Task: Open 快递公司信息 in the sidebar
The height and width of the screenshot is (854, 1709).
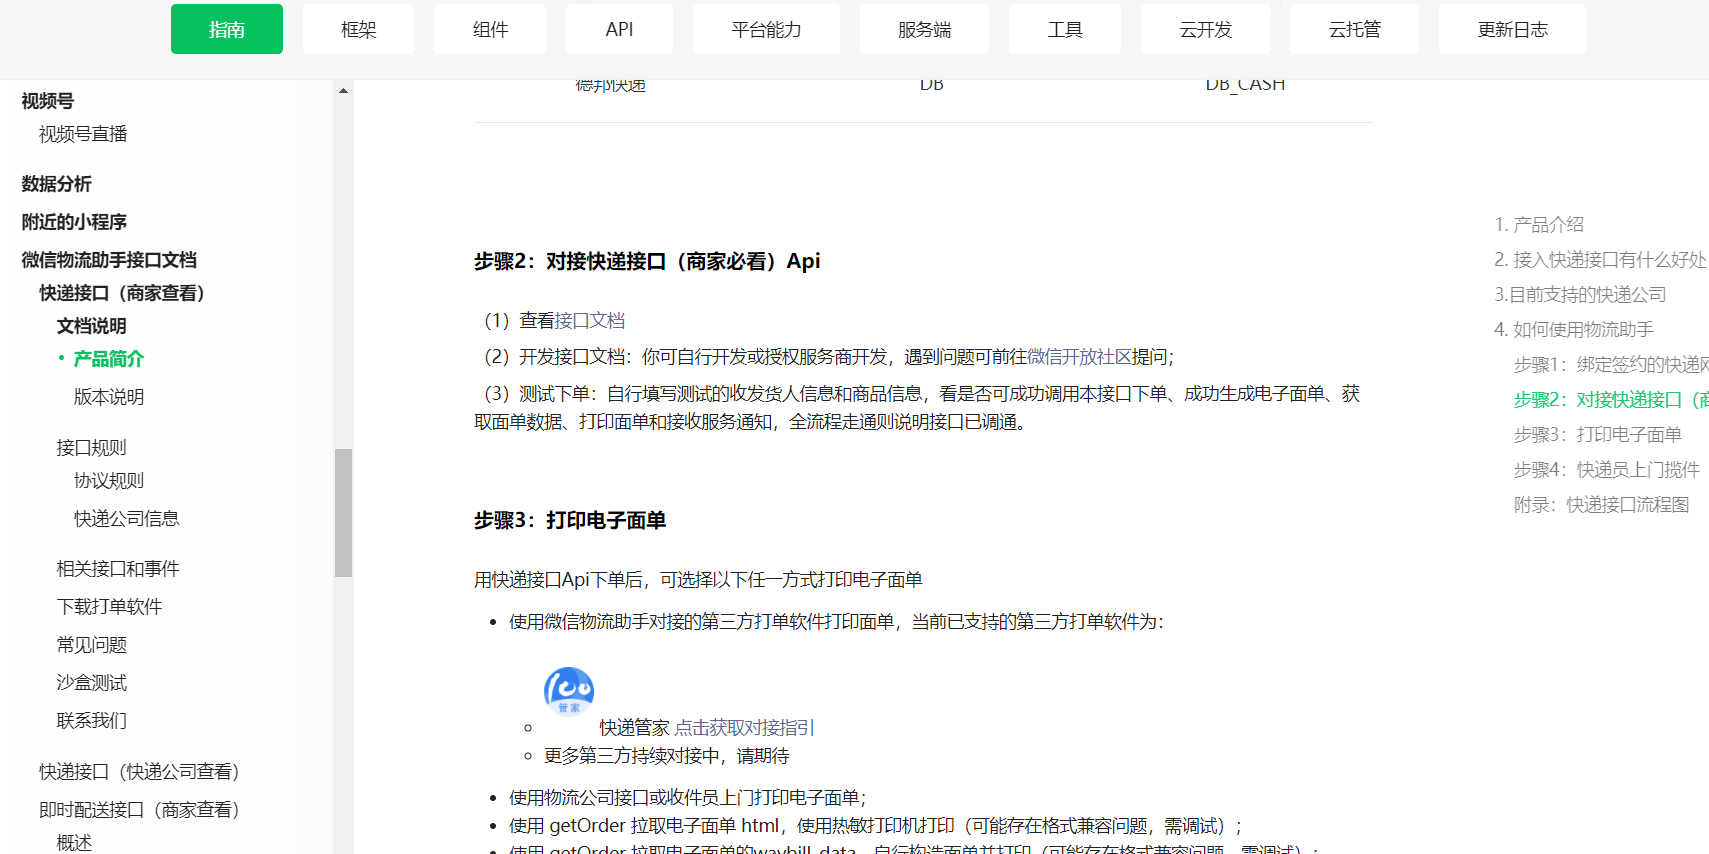Action: point(127,519)
